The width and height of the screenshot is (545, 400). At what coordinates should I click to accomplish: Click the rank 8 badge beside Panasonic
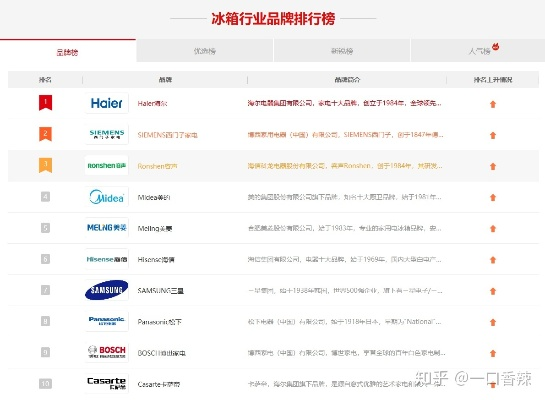pos(45,321)
